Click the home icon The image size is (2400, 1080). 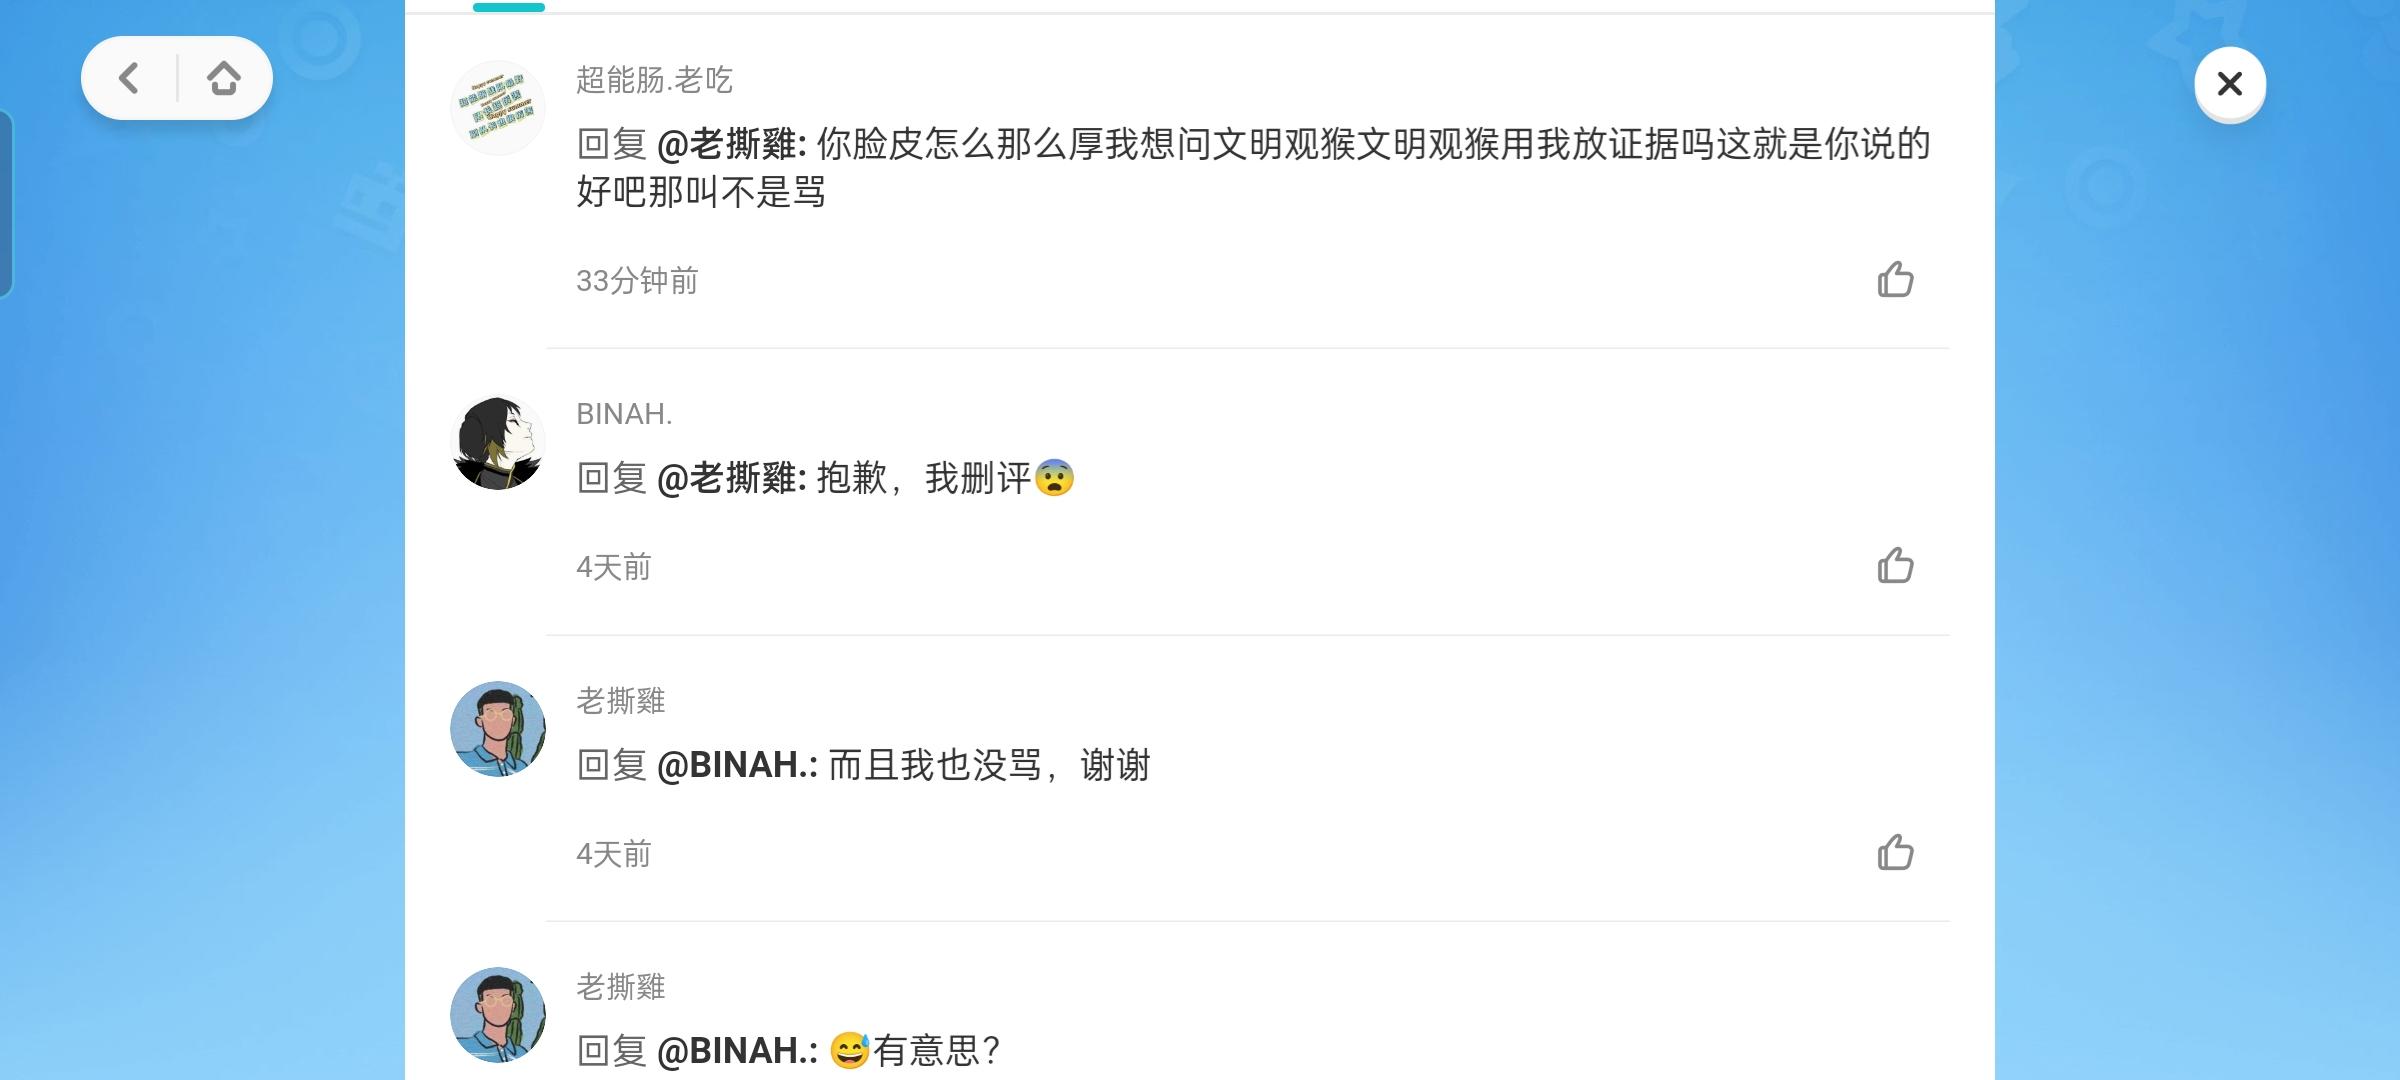(x=224, y=78)
